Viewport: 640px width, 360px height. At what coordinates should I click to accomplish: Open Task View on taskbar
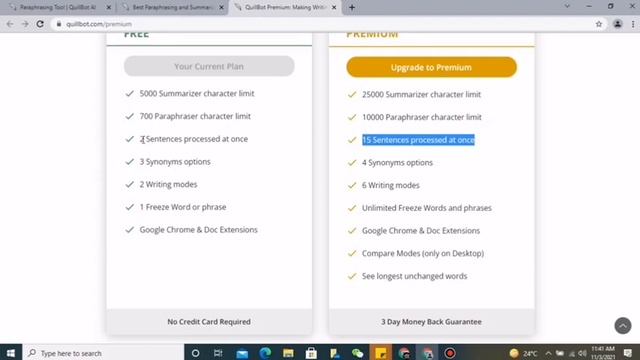click(x=218, y=353)
